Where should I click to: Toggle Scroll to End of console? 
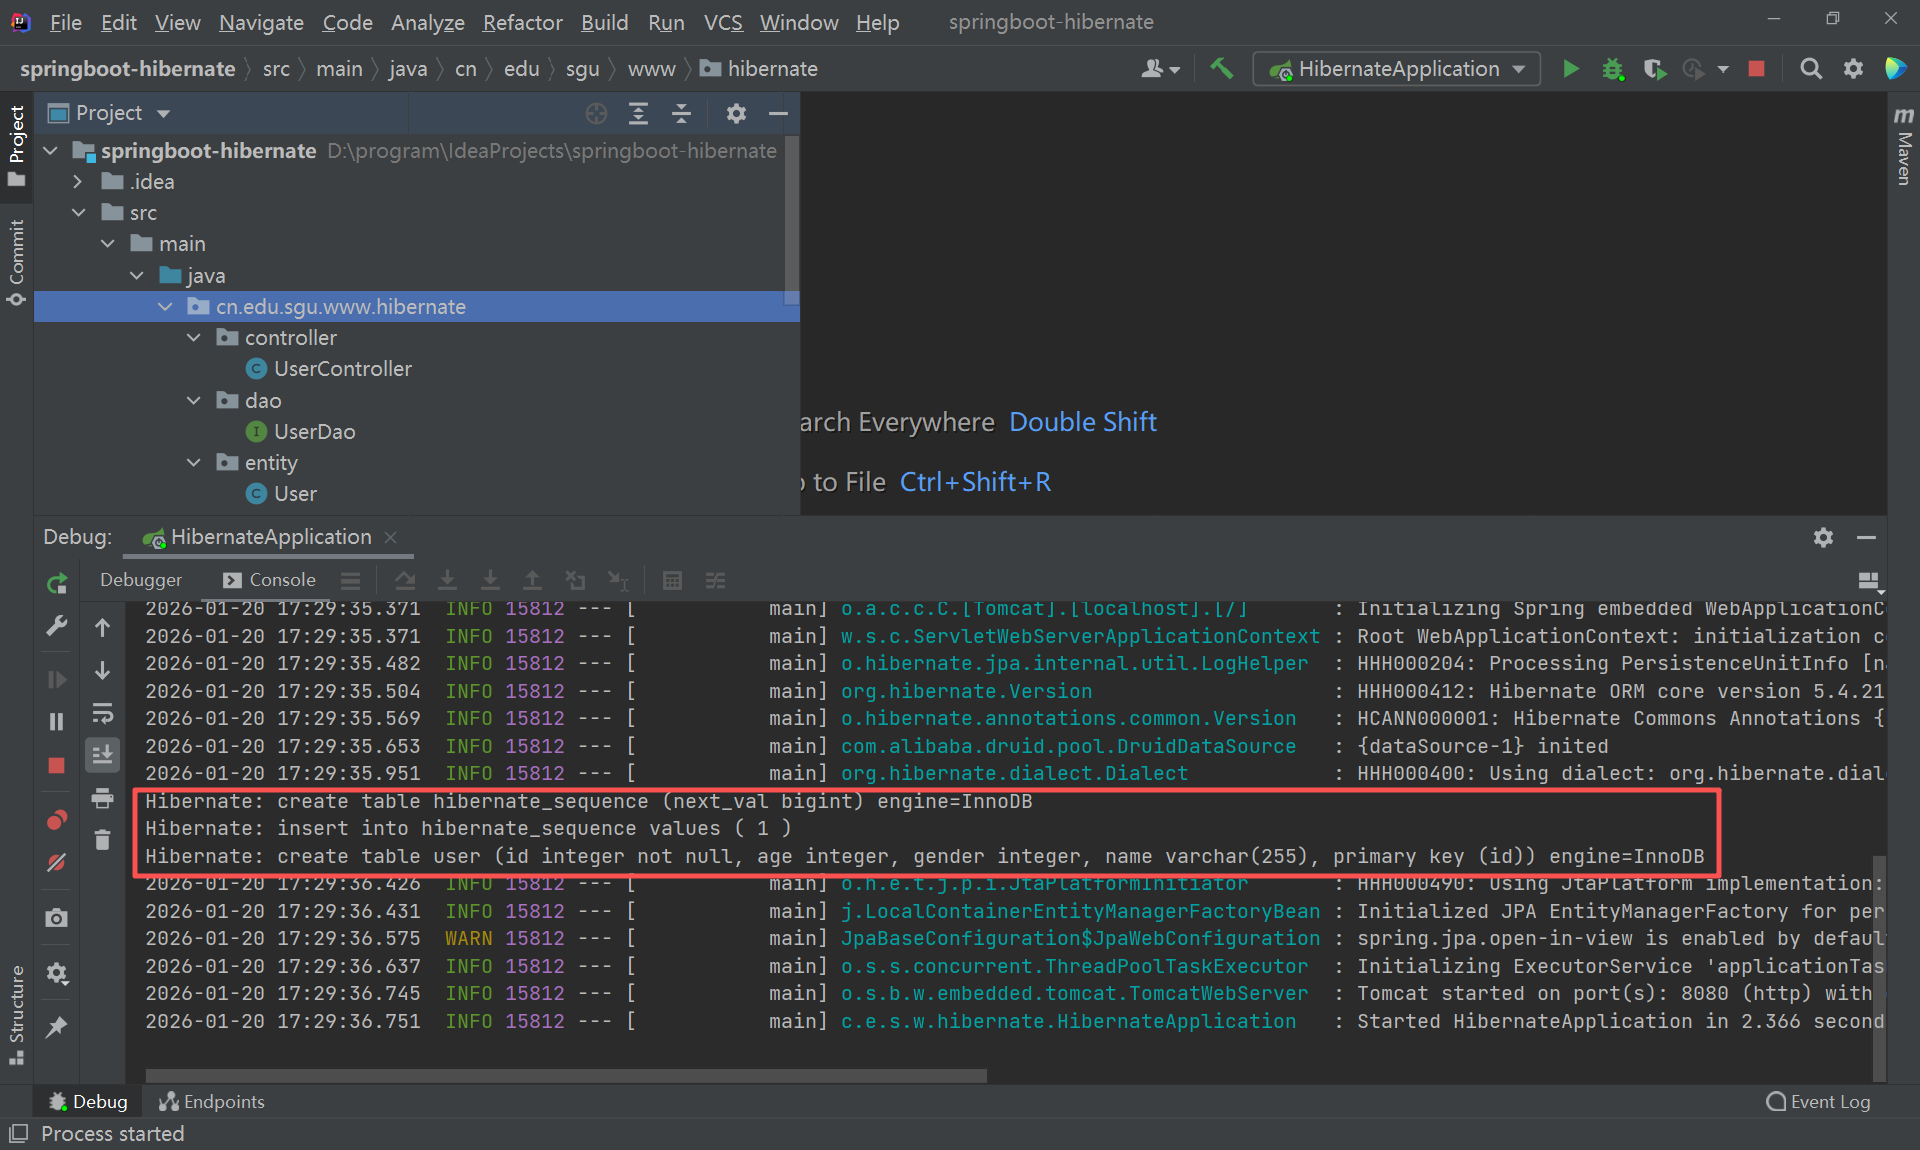point(102,755)
